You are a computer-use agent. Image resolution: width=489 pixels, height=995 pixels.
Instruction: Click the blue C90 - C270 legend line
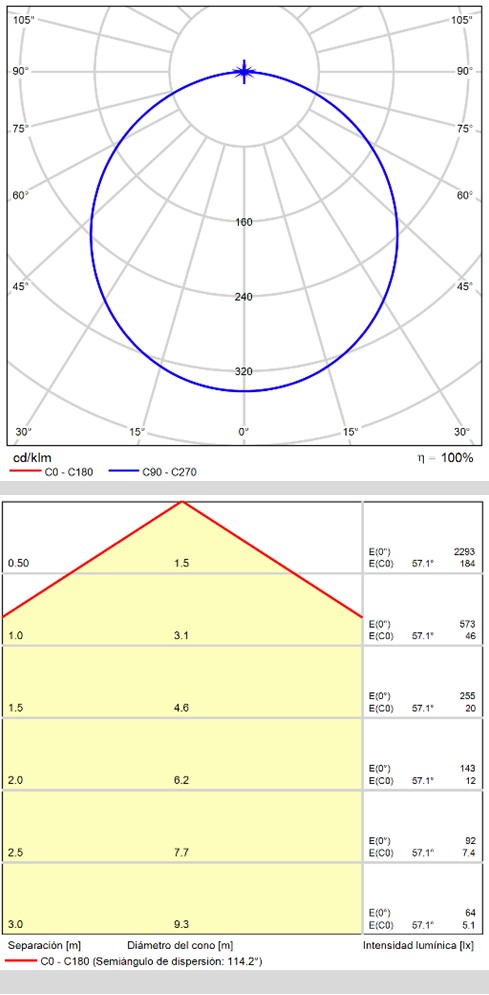(x=122, y=472)
